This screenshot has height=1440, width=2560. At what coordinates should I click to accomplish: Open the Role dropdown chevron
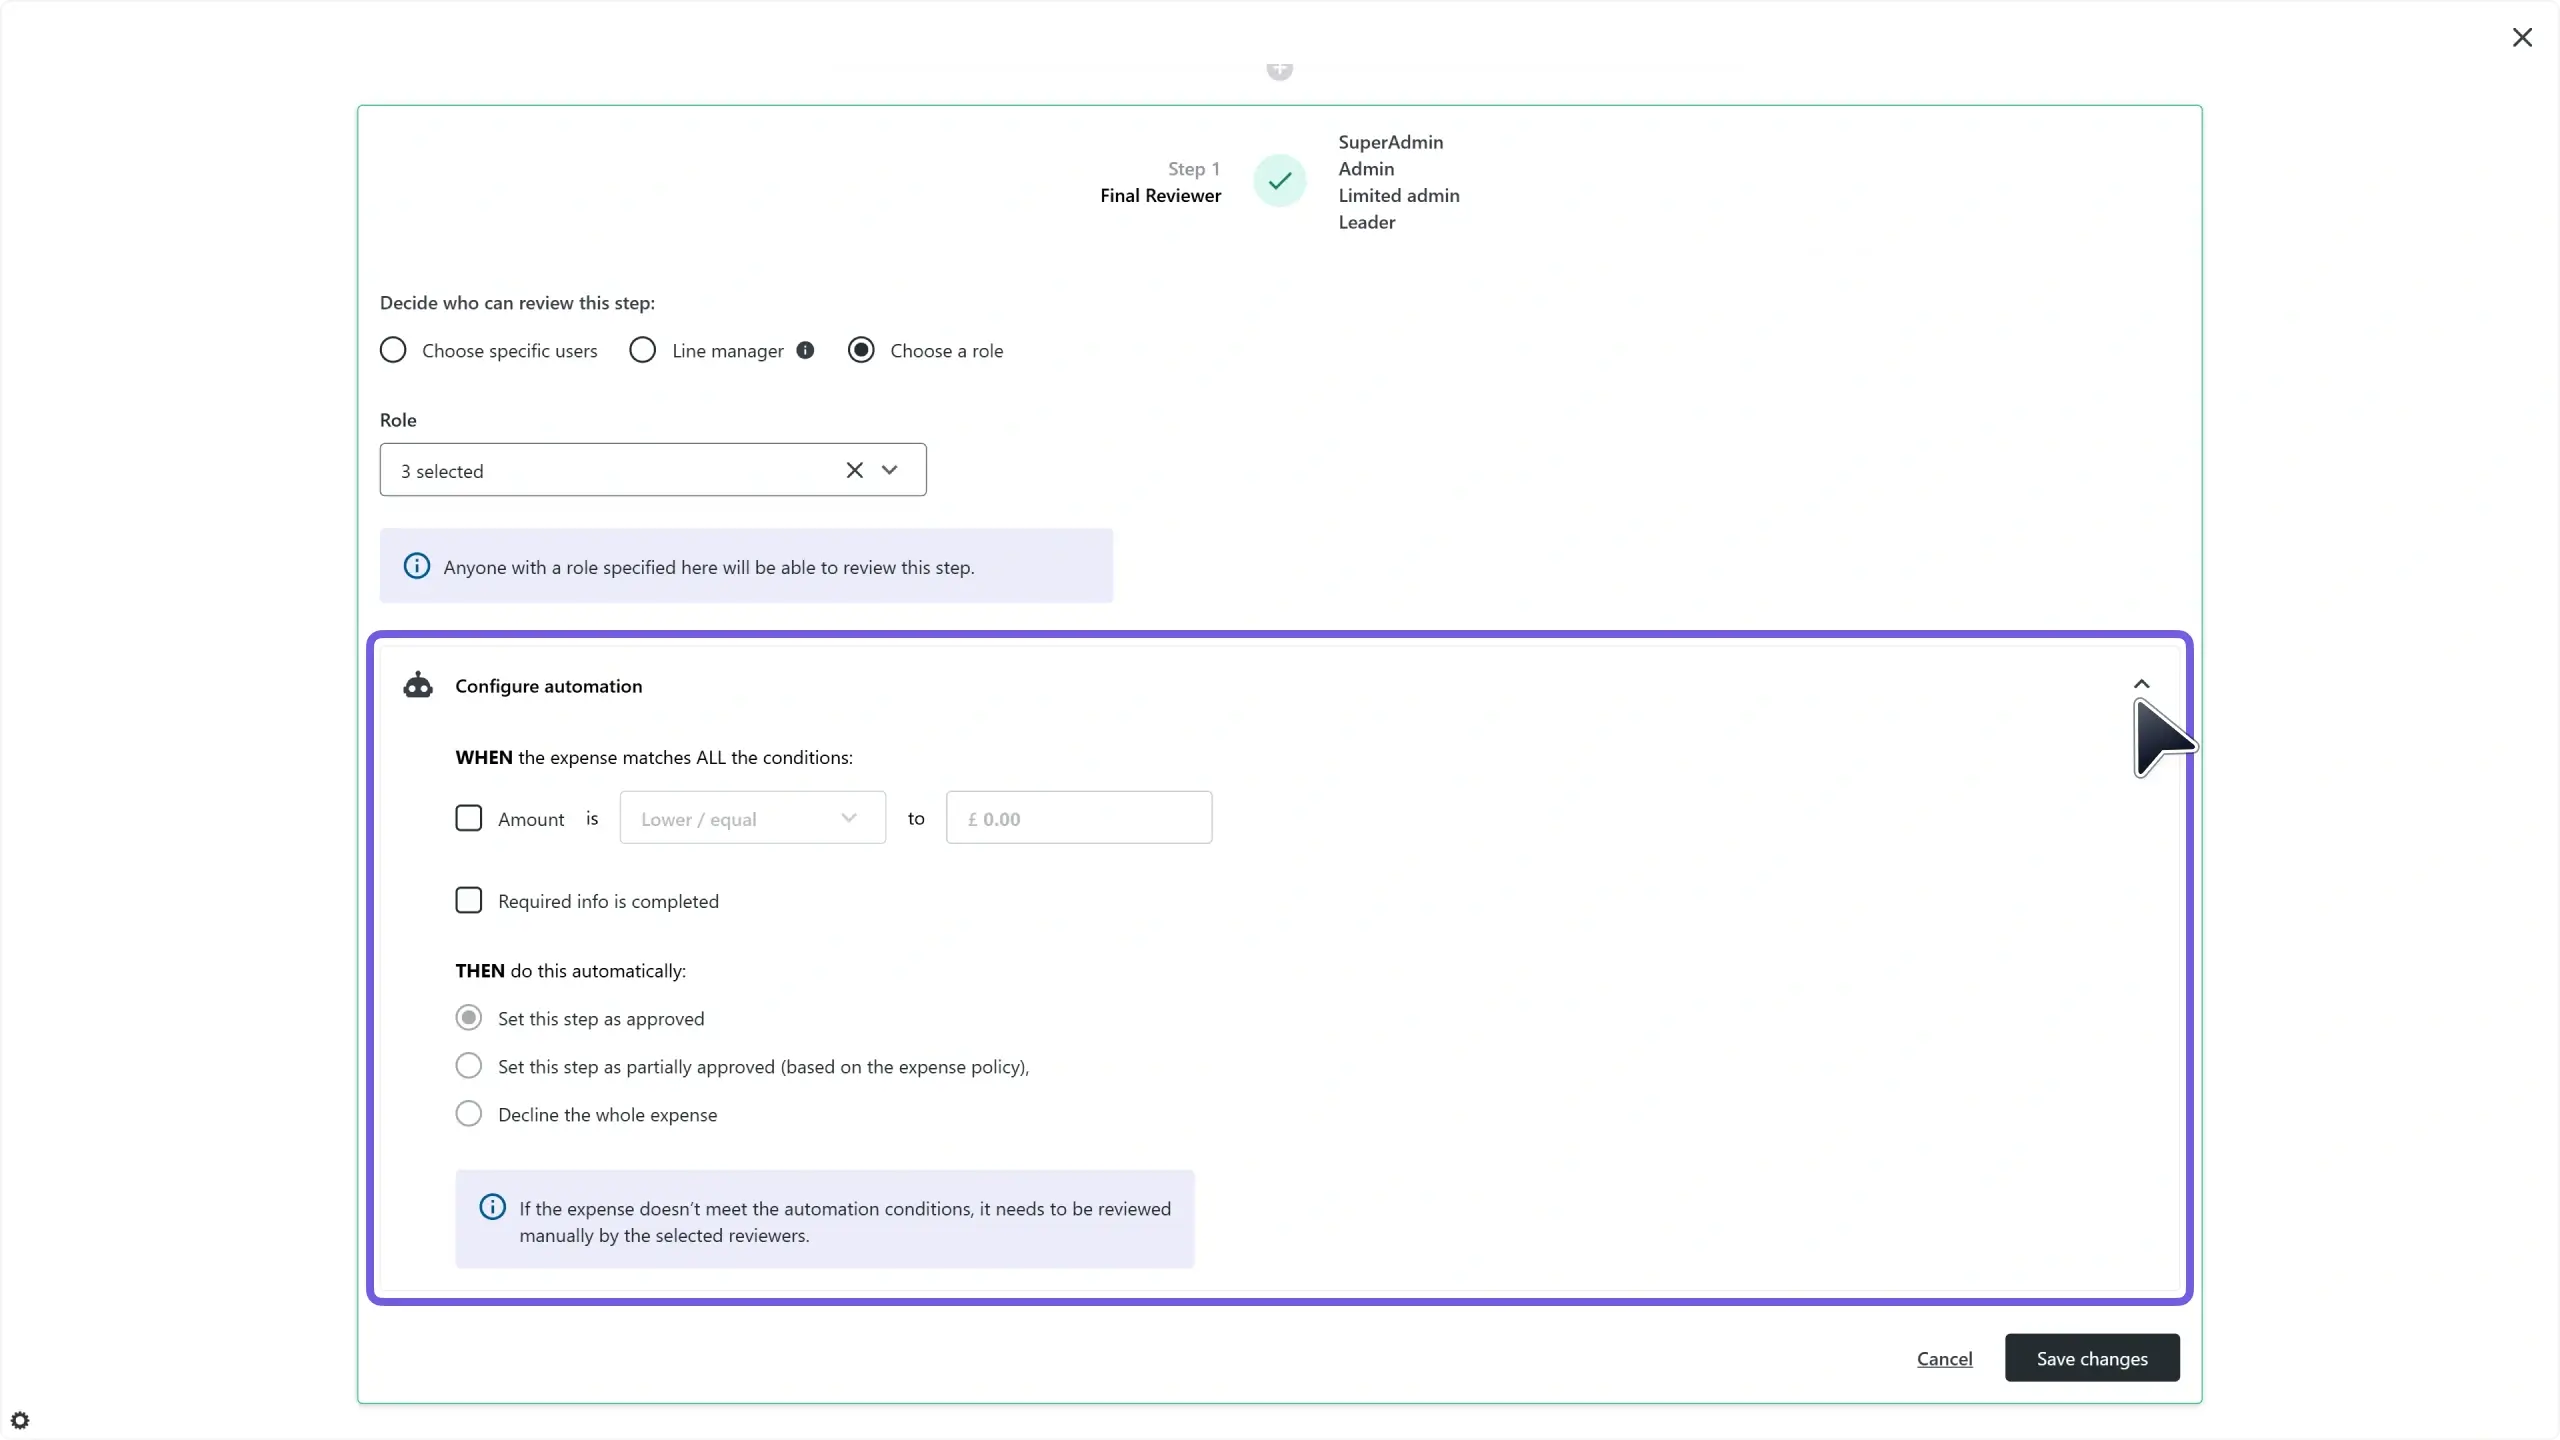point(889,470)
